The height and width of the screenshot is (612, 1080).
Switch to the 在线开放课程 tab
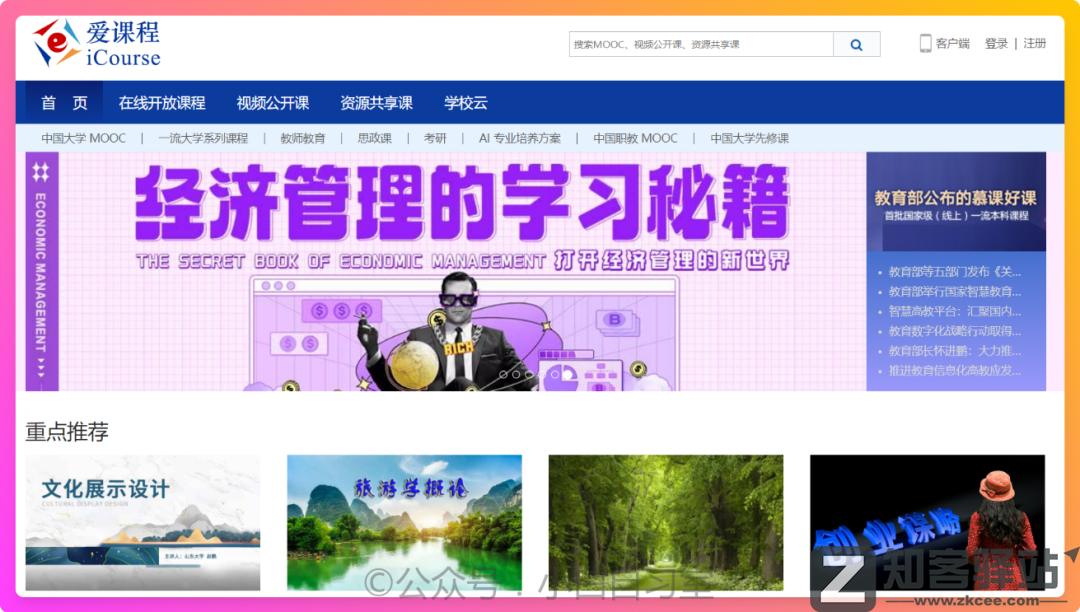point(162,101)
